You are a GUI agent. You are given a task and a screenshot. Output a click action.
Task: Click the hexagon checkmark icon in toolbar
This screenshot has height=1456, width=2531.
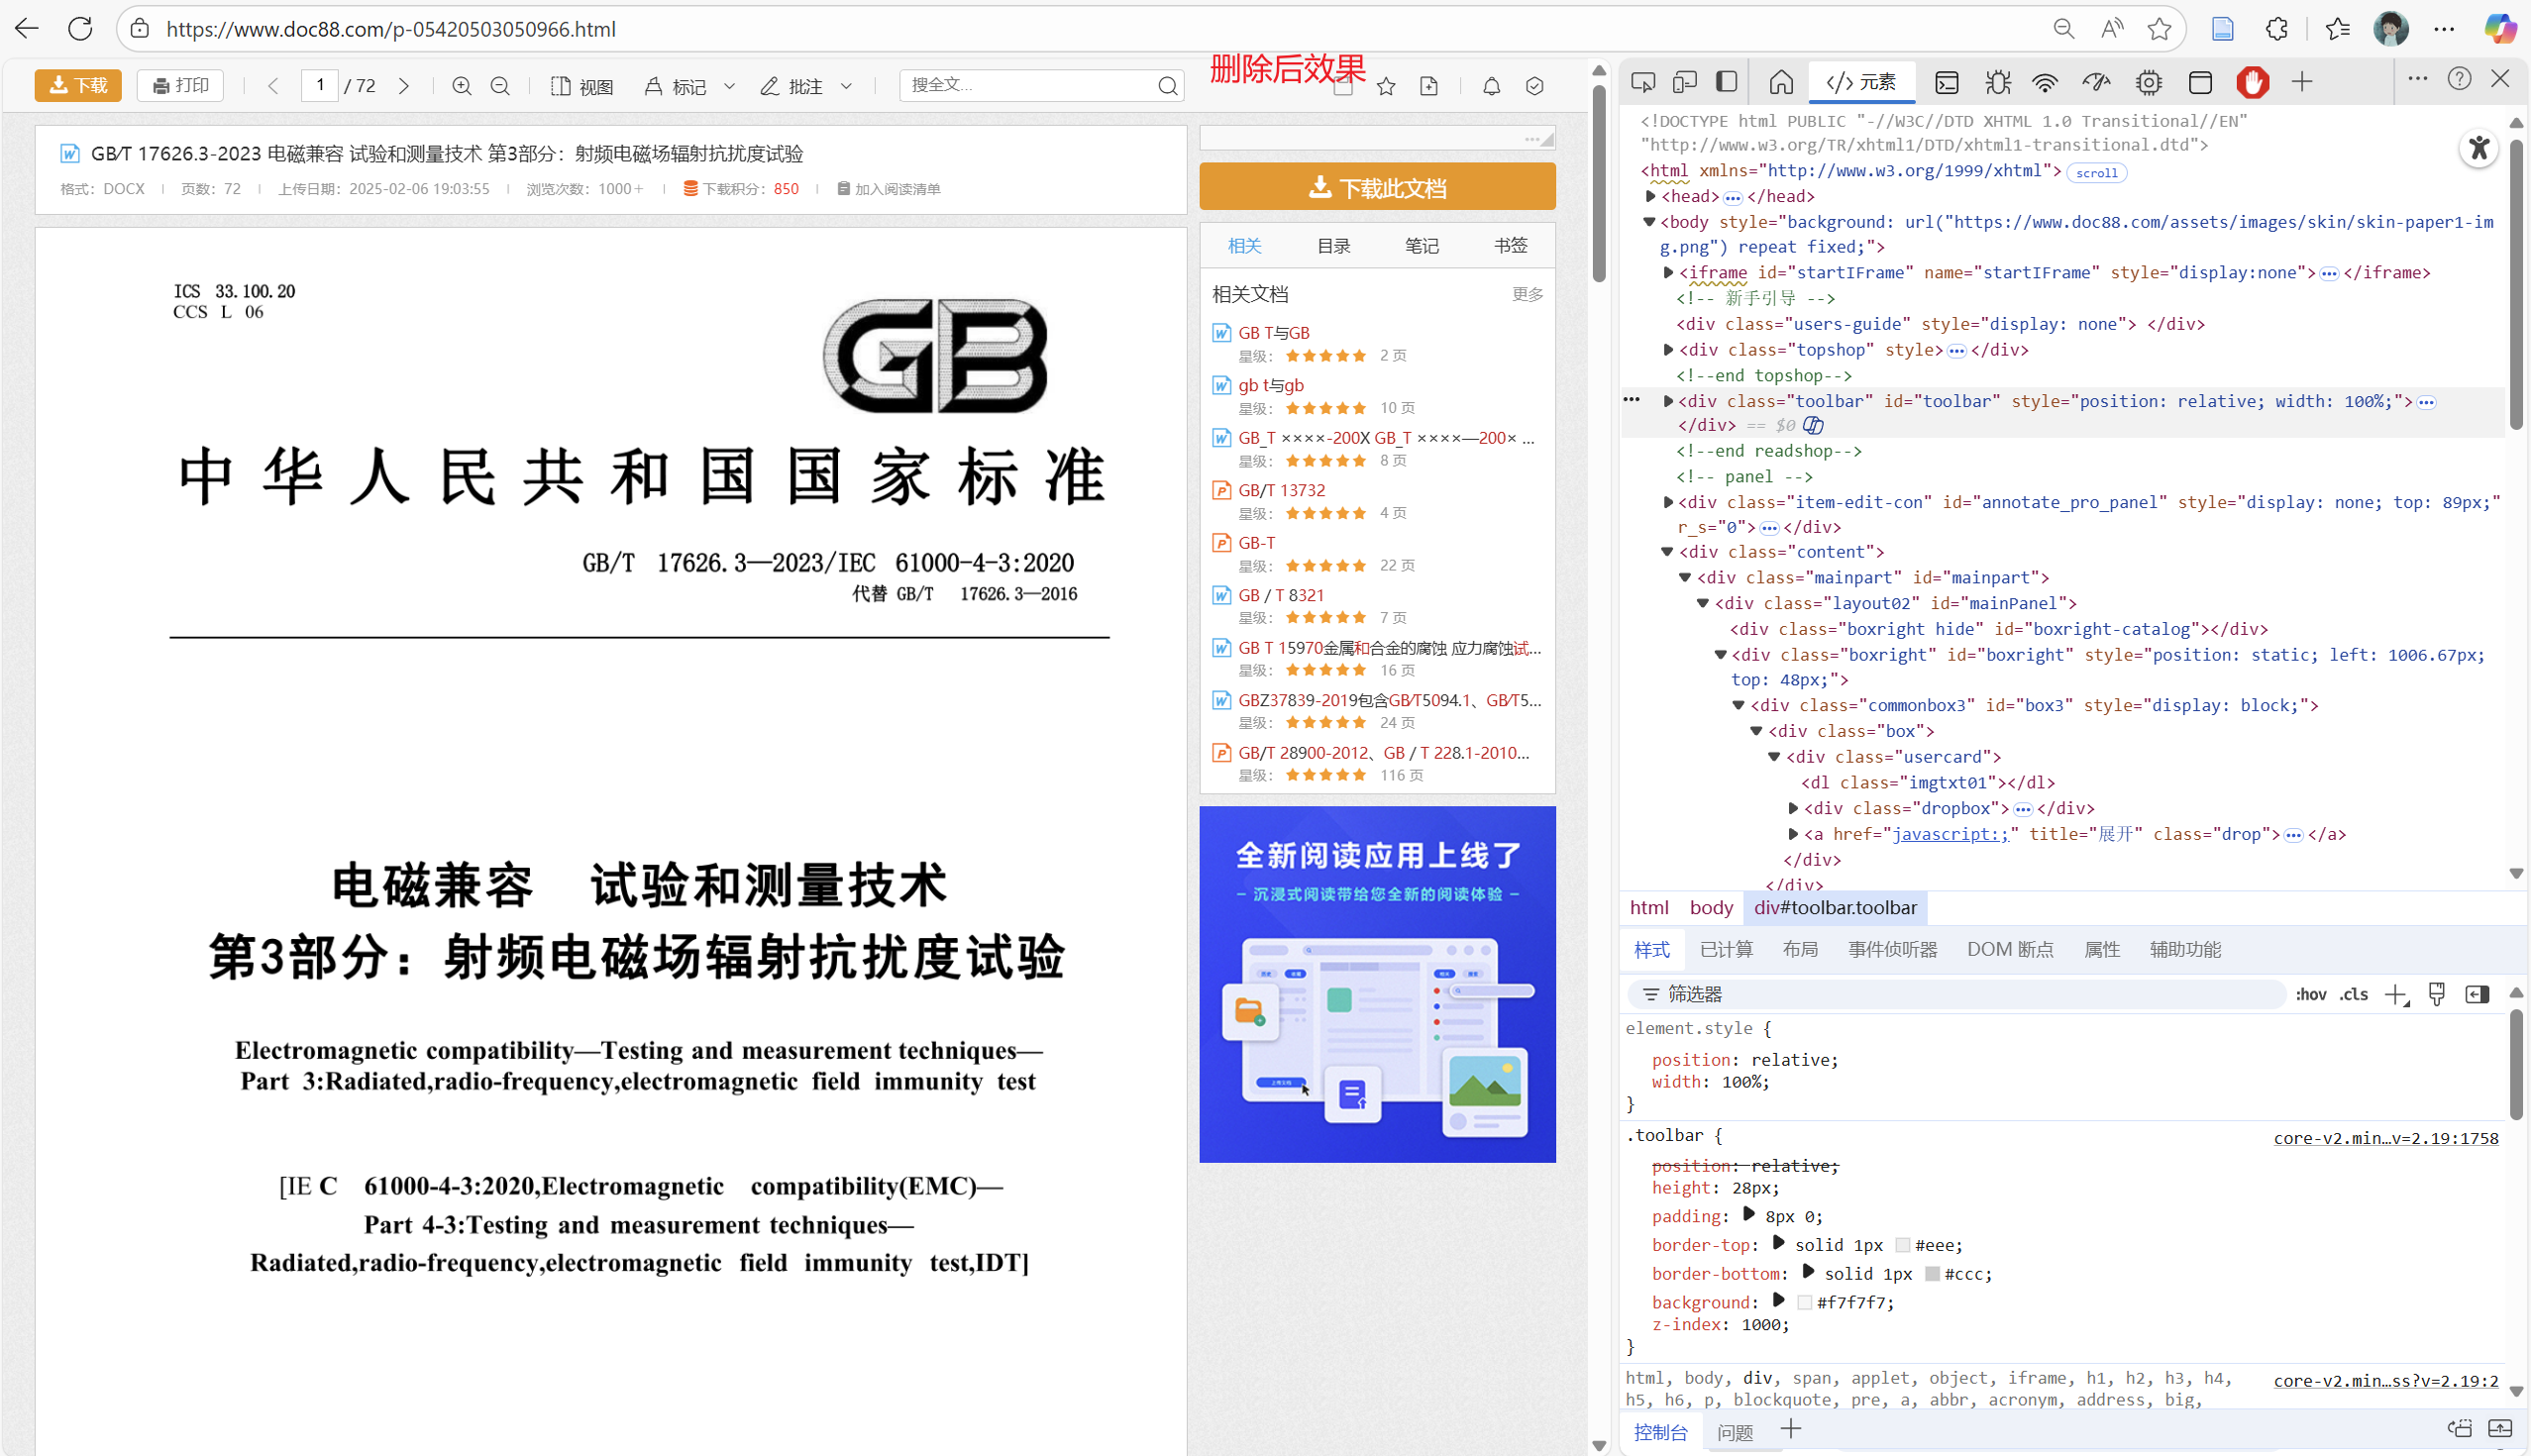[x=1534, y=87]
